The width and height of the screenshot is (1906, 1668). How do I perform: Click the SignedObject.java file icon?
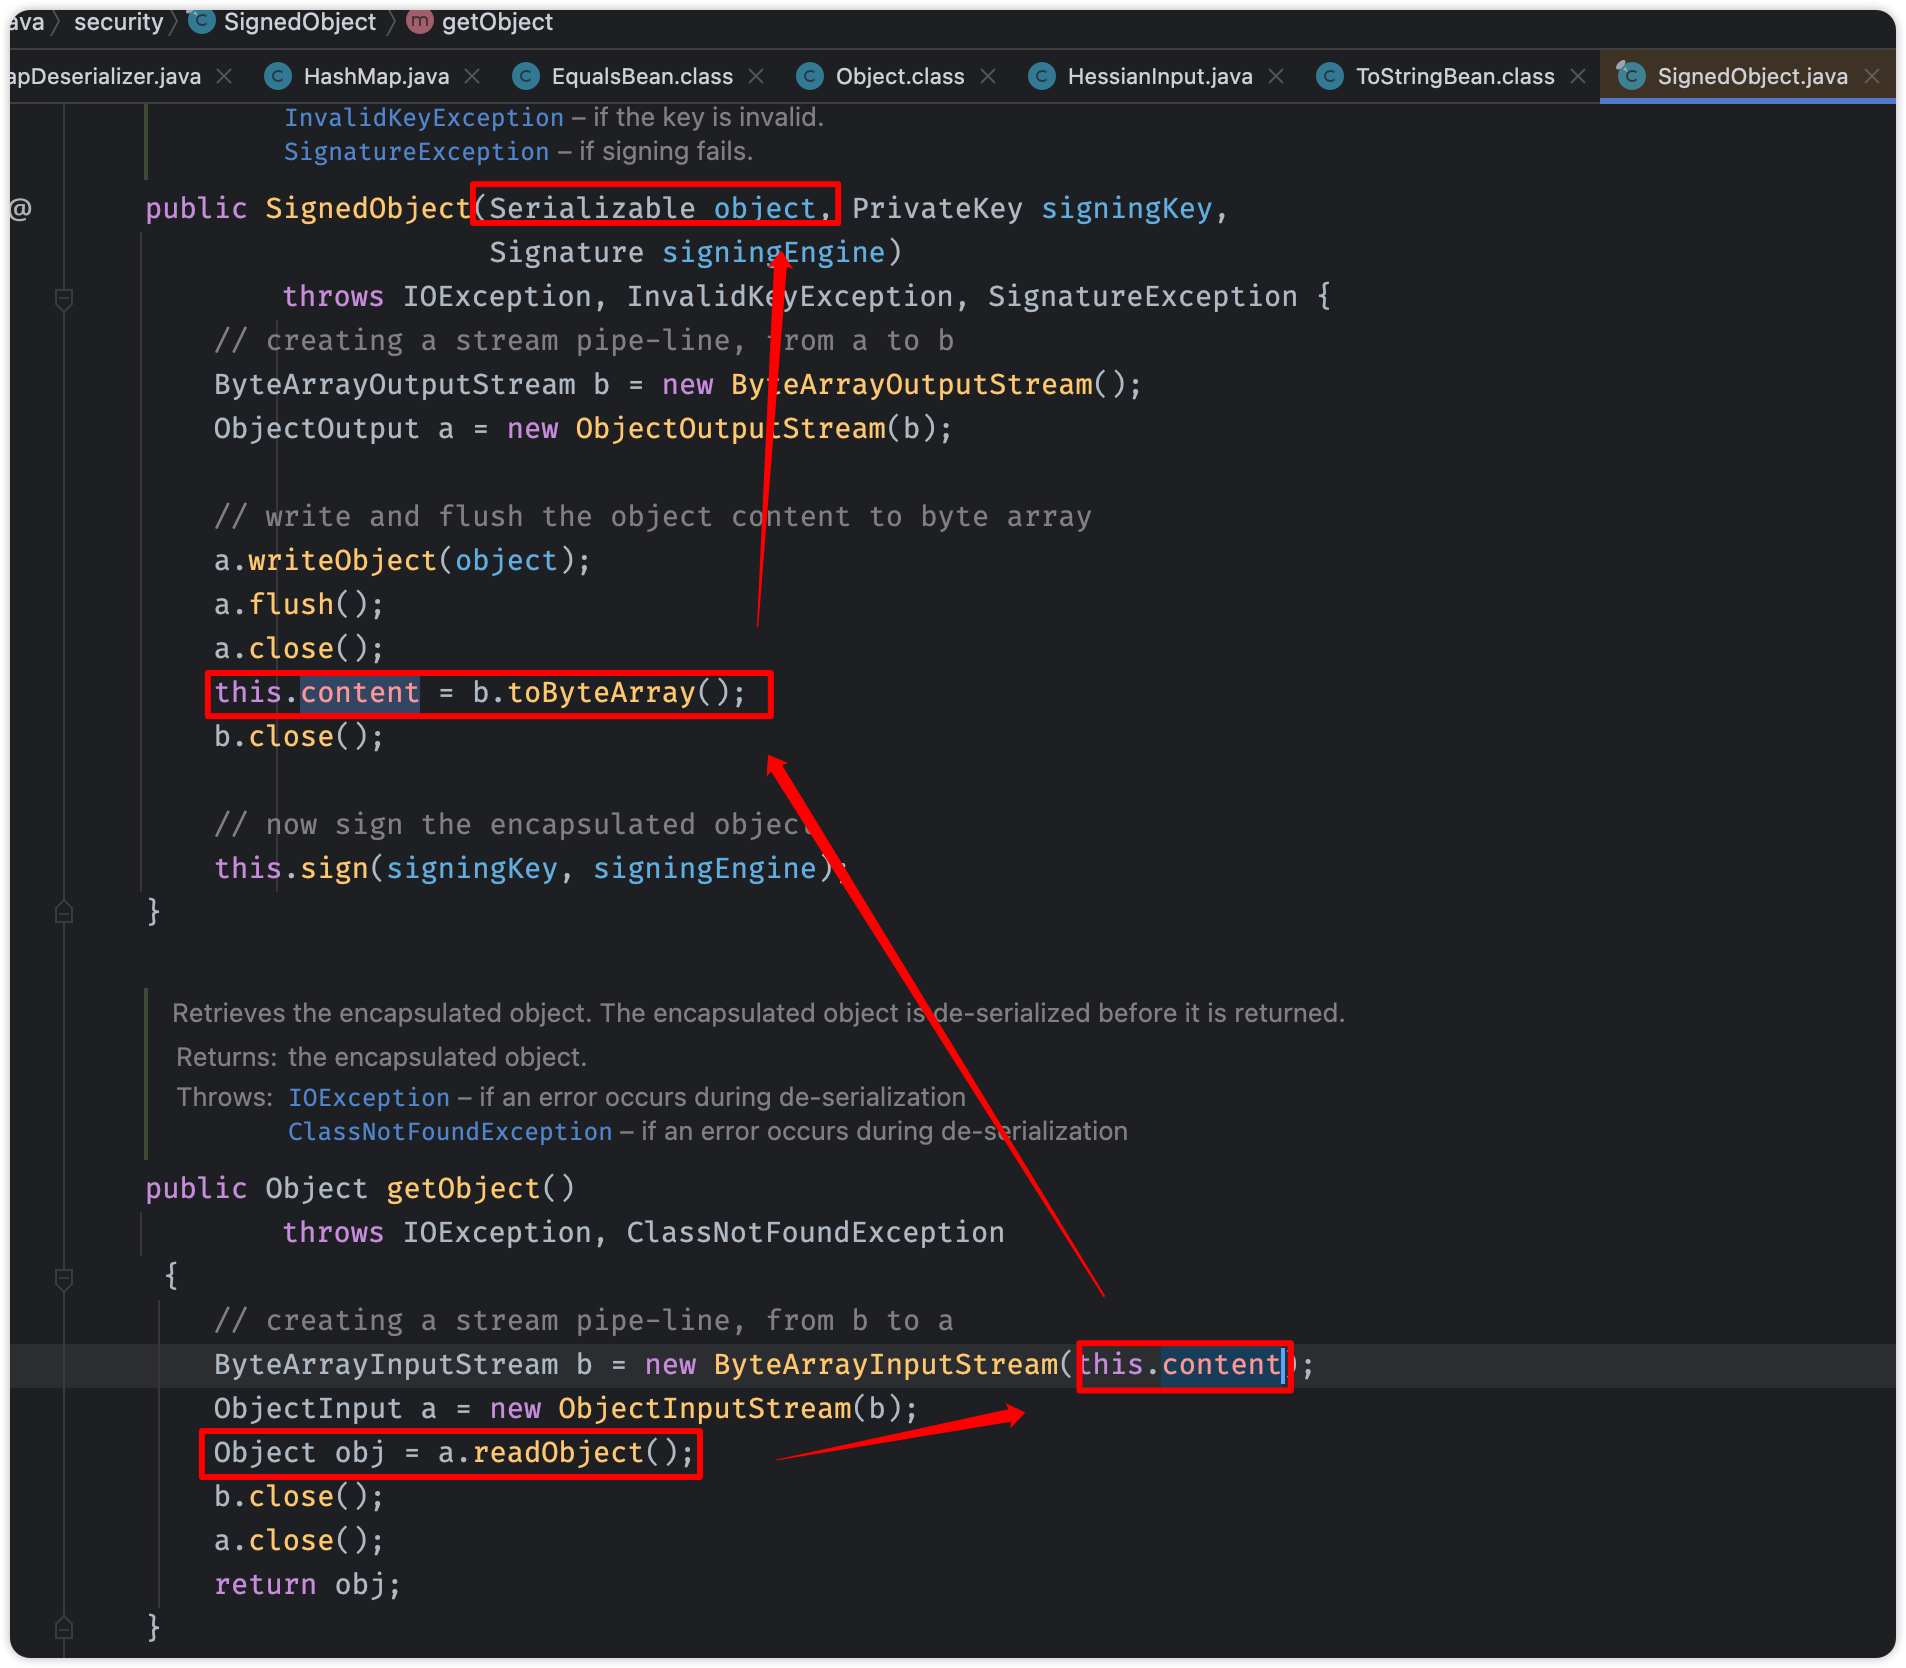pyautogui.click(x=1631, y=75)
